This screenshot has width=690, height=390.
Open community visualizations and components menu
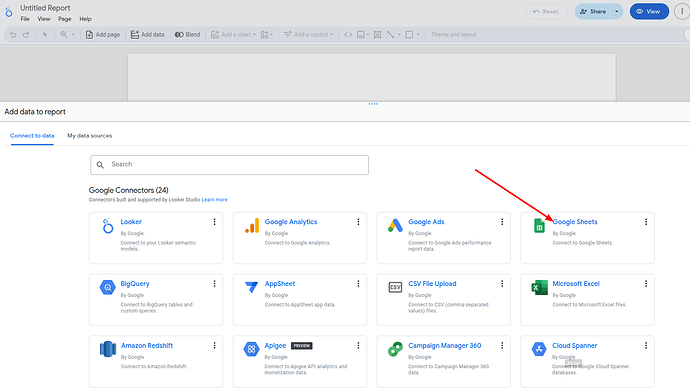267,34
